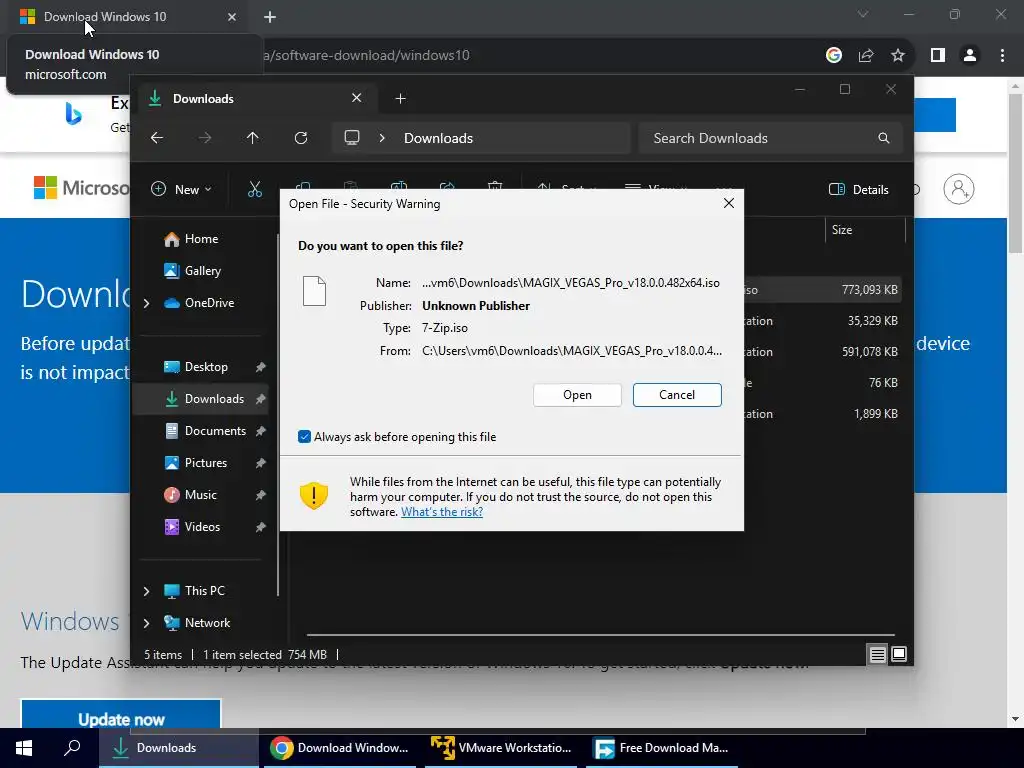Open the Chrome profile icon
The height and width of the screenshot is (768, 1024).
coord(970,56)
